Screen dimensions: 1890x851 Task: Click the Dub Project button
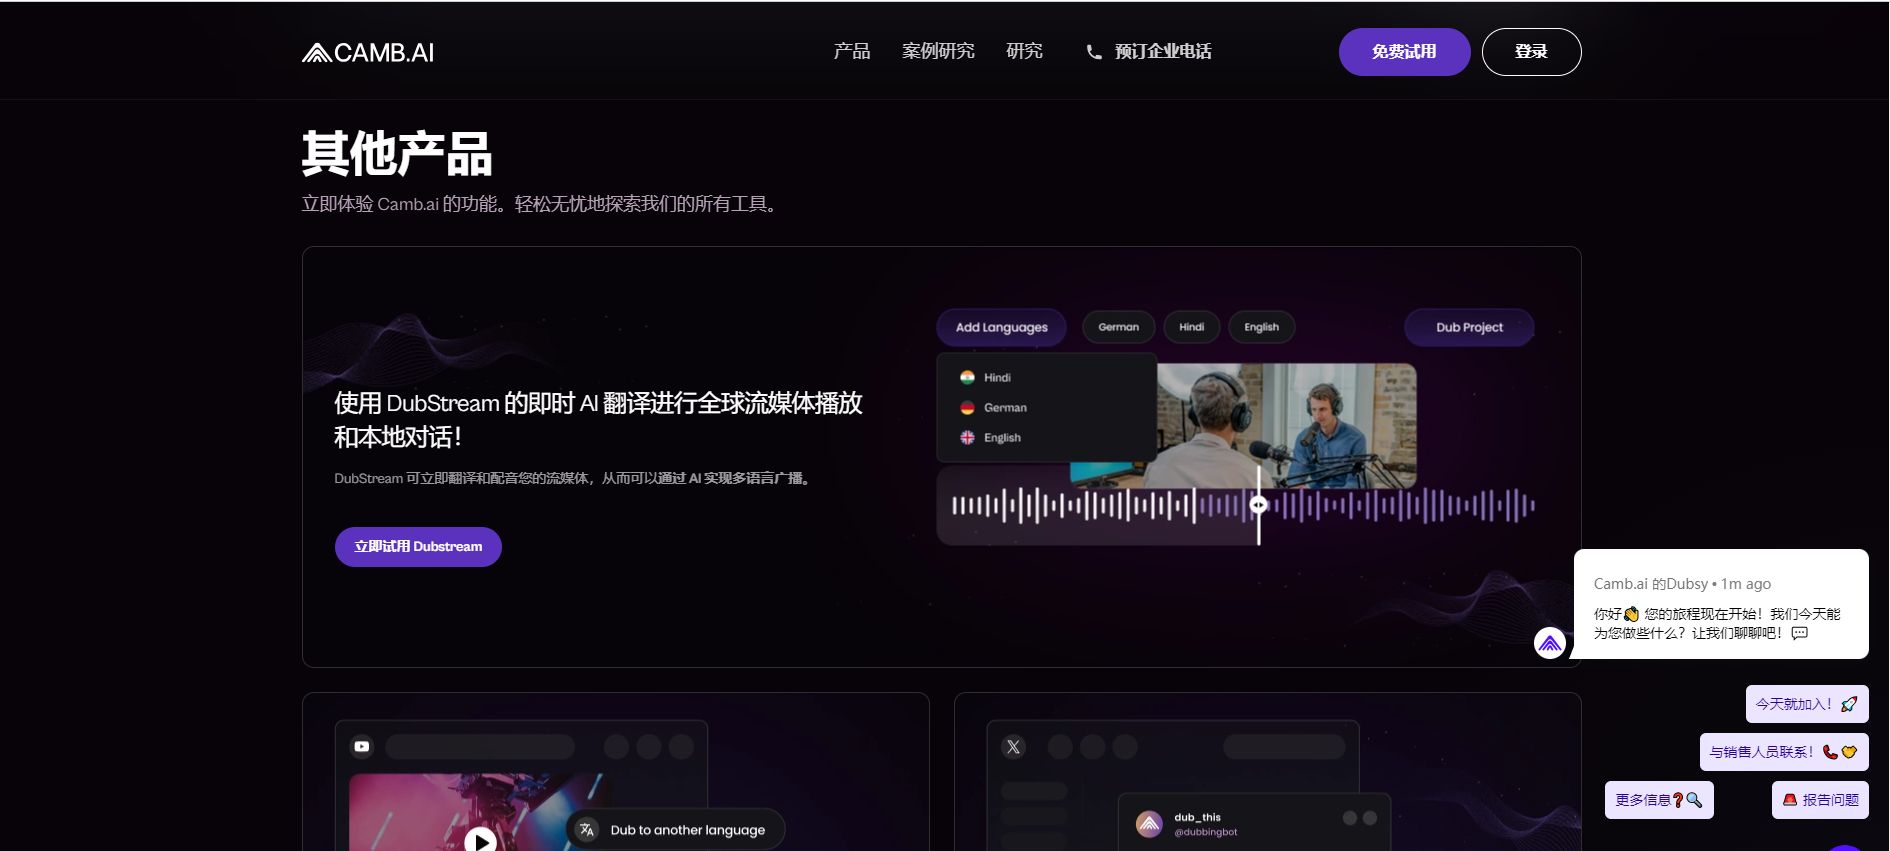pos(1469,327)
